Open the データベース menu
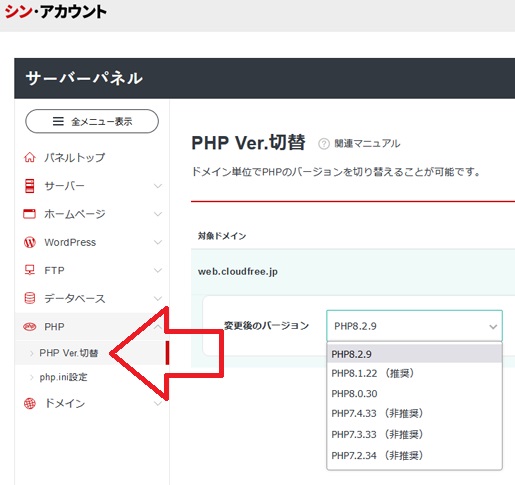Screen dimensions: 515x485 tap(75, 299)
